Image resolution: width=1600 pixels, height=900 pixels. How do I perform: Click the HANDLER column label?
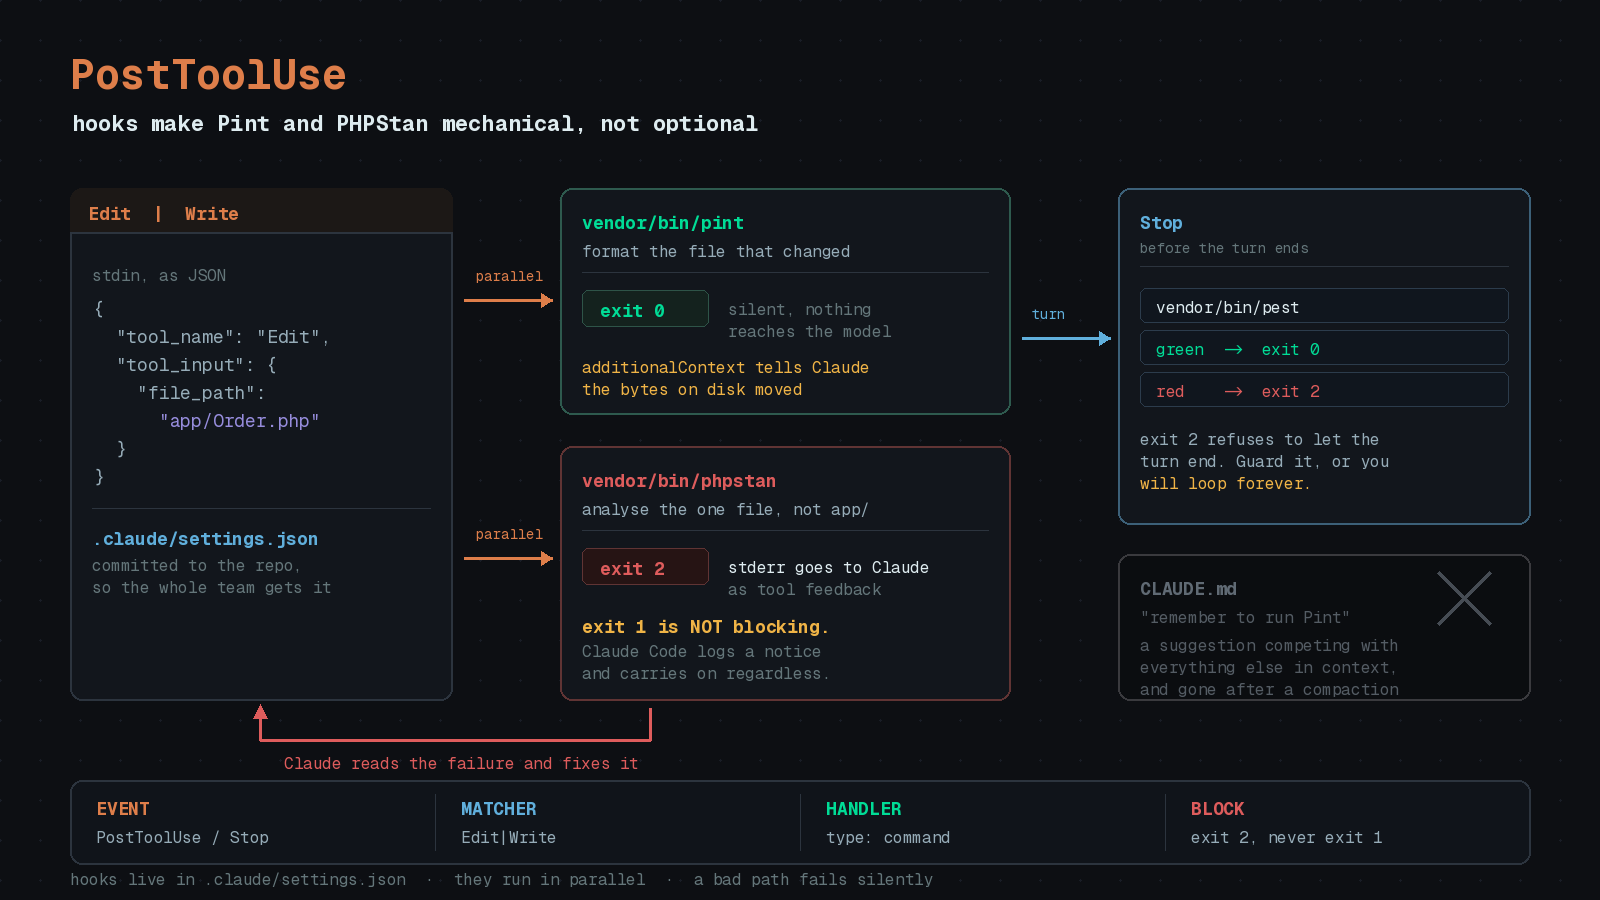[x=863, y=810]
